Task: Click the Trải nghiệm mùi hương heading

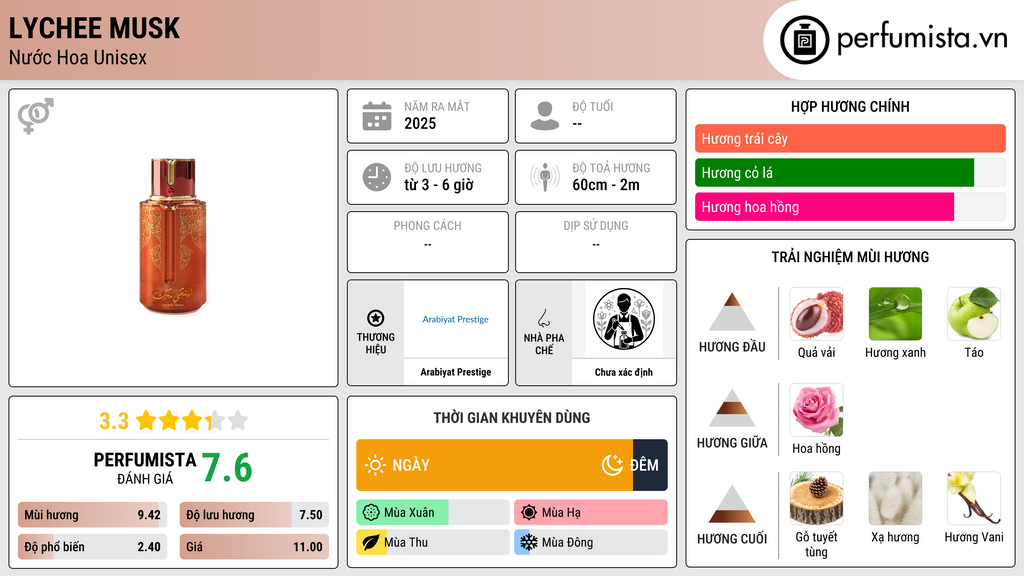Action: [x=850, y=257]
